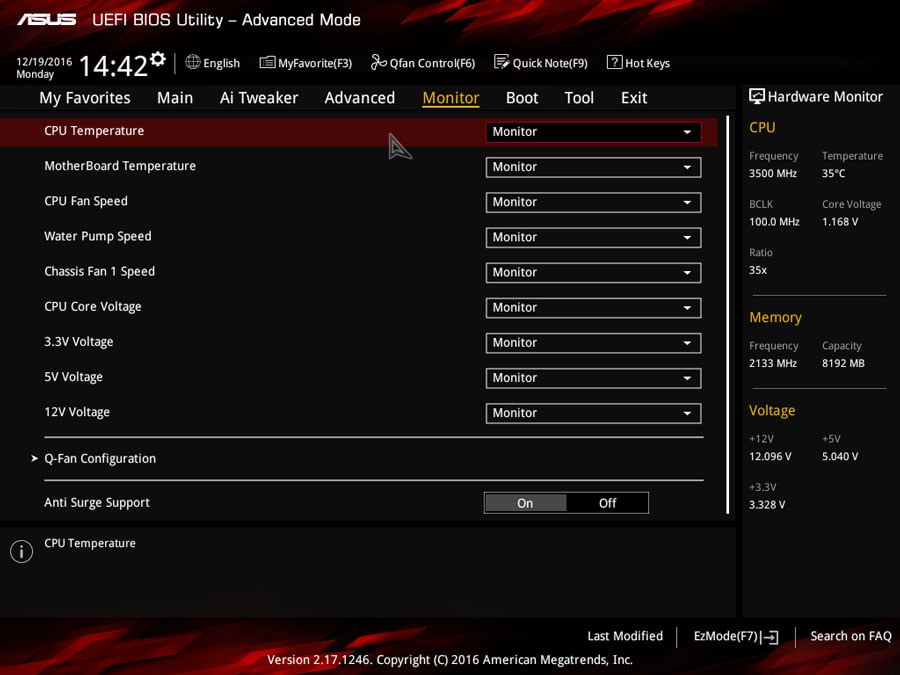Select the 5V Voltage label
The image size is (900, 675).
[73, 377]
